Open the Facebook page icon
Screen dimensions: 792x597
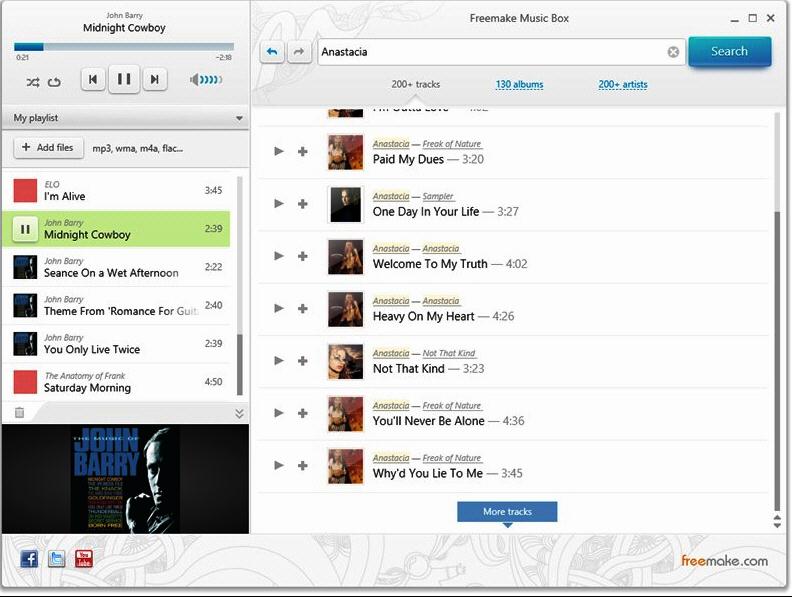(29, 559)
